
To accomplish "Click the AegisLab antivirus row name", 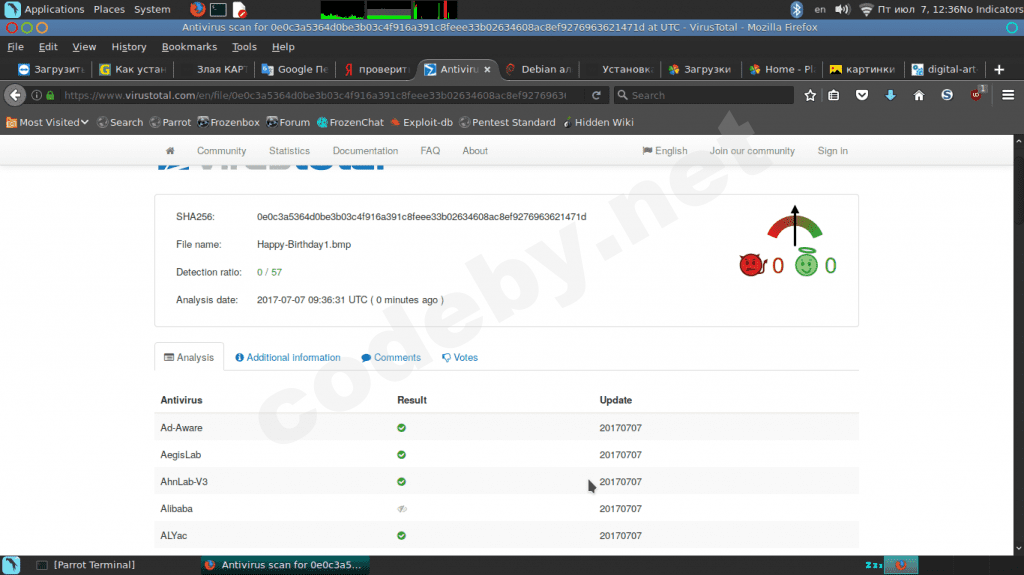I will coord(181,455).
